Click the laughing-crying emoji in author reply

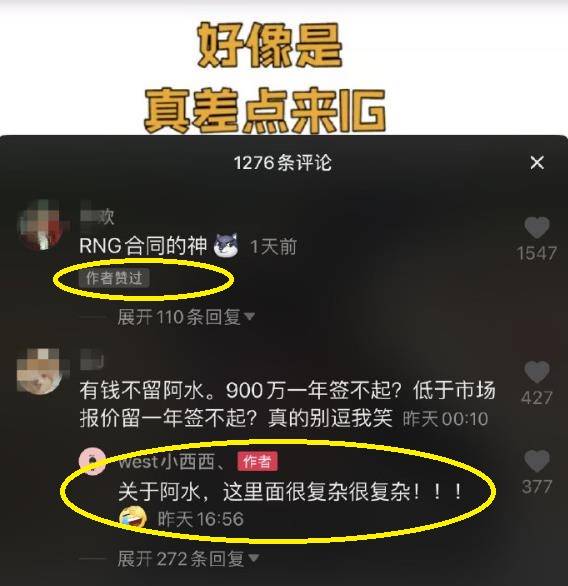(x=133, y=518)
